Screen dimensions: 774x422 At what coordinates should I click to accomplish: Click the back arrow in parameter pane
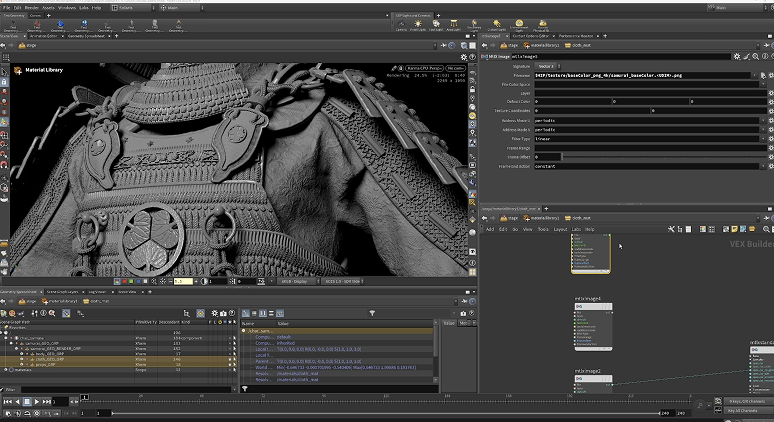[483, 45]
